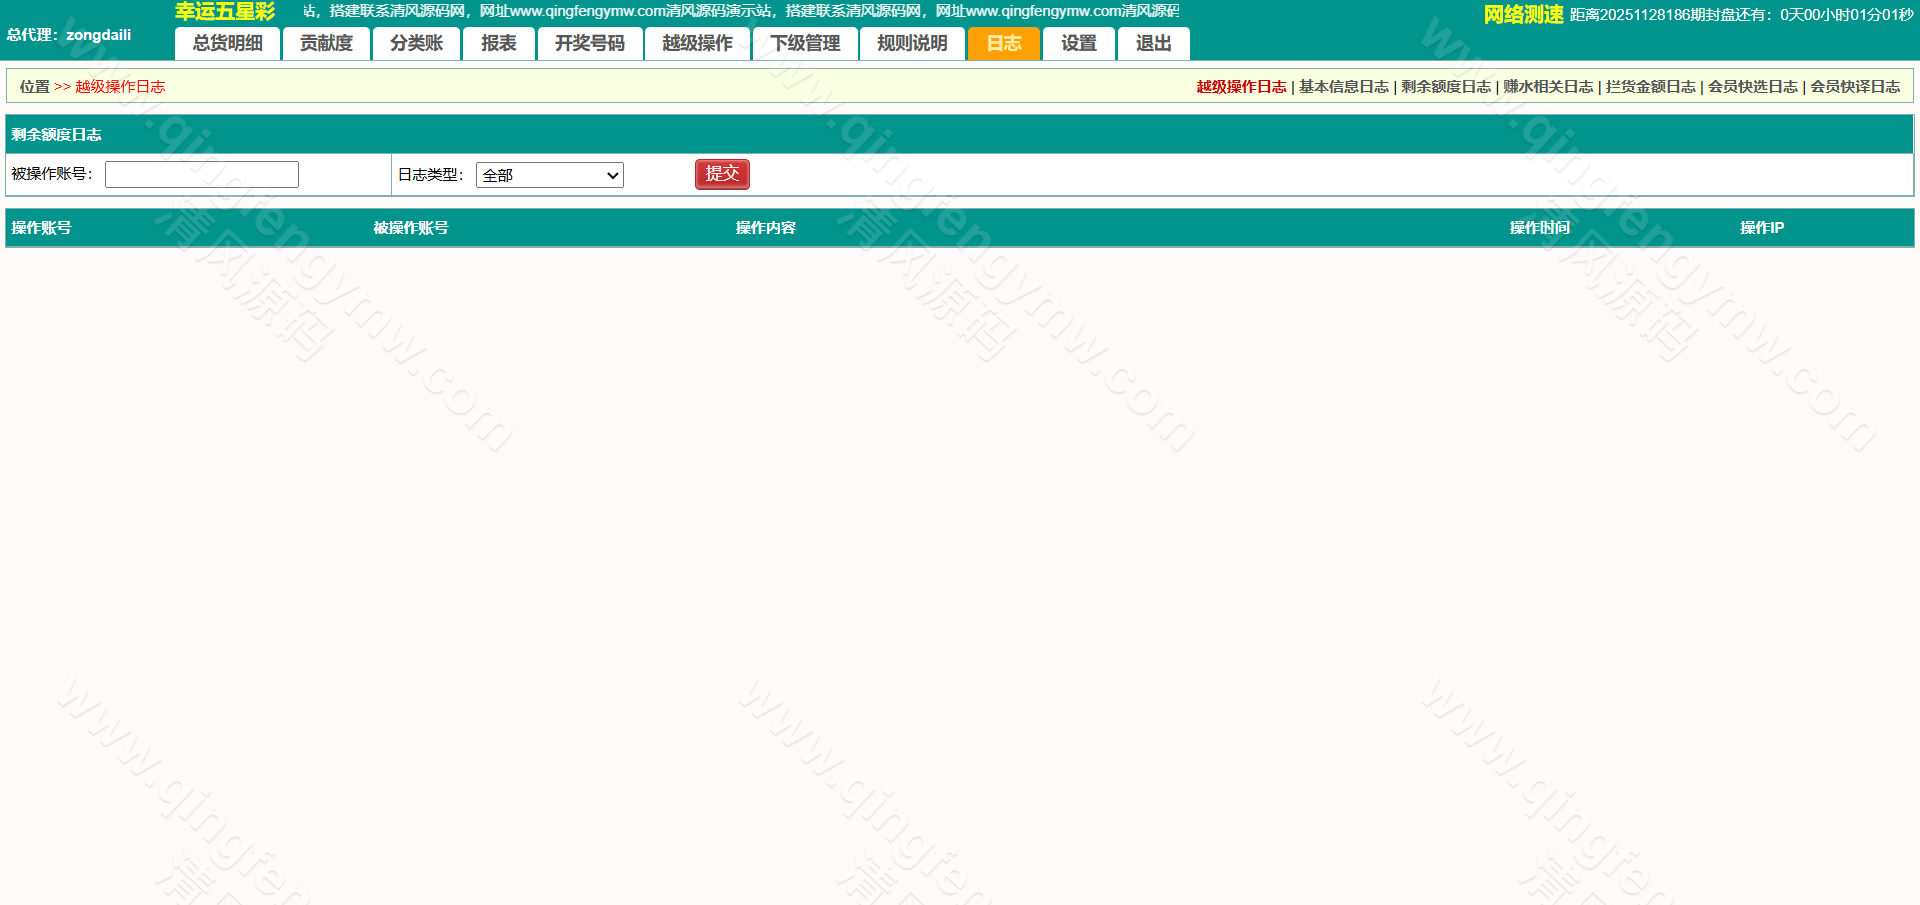Open the 分类账 tab
The height and width of the screenshot is (905, 1920).
416,43
